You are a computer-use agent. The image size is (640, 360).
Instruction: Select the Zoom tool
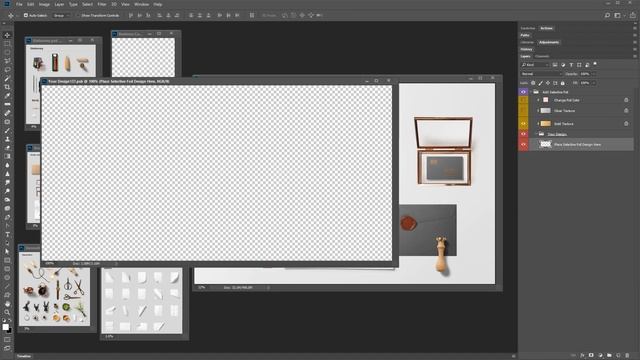click(7, 312)
